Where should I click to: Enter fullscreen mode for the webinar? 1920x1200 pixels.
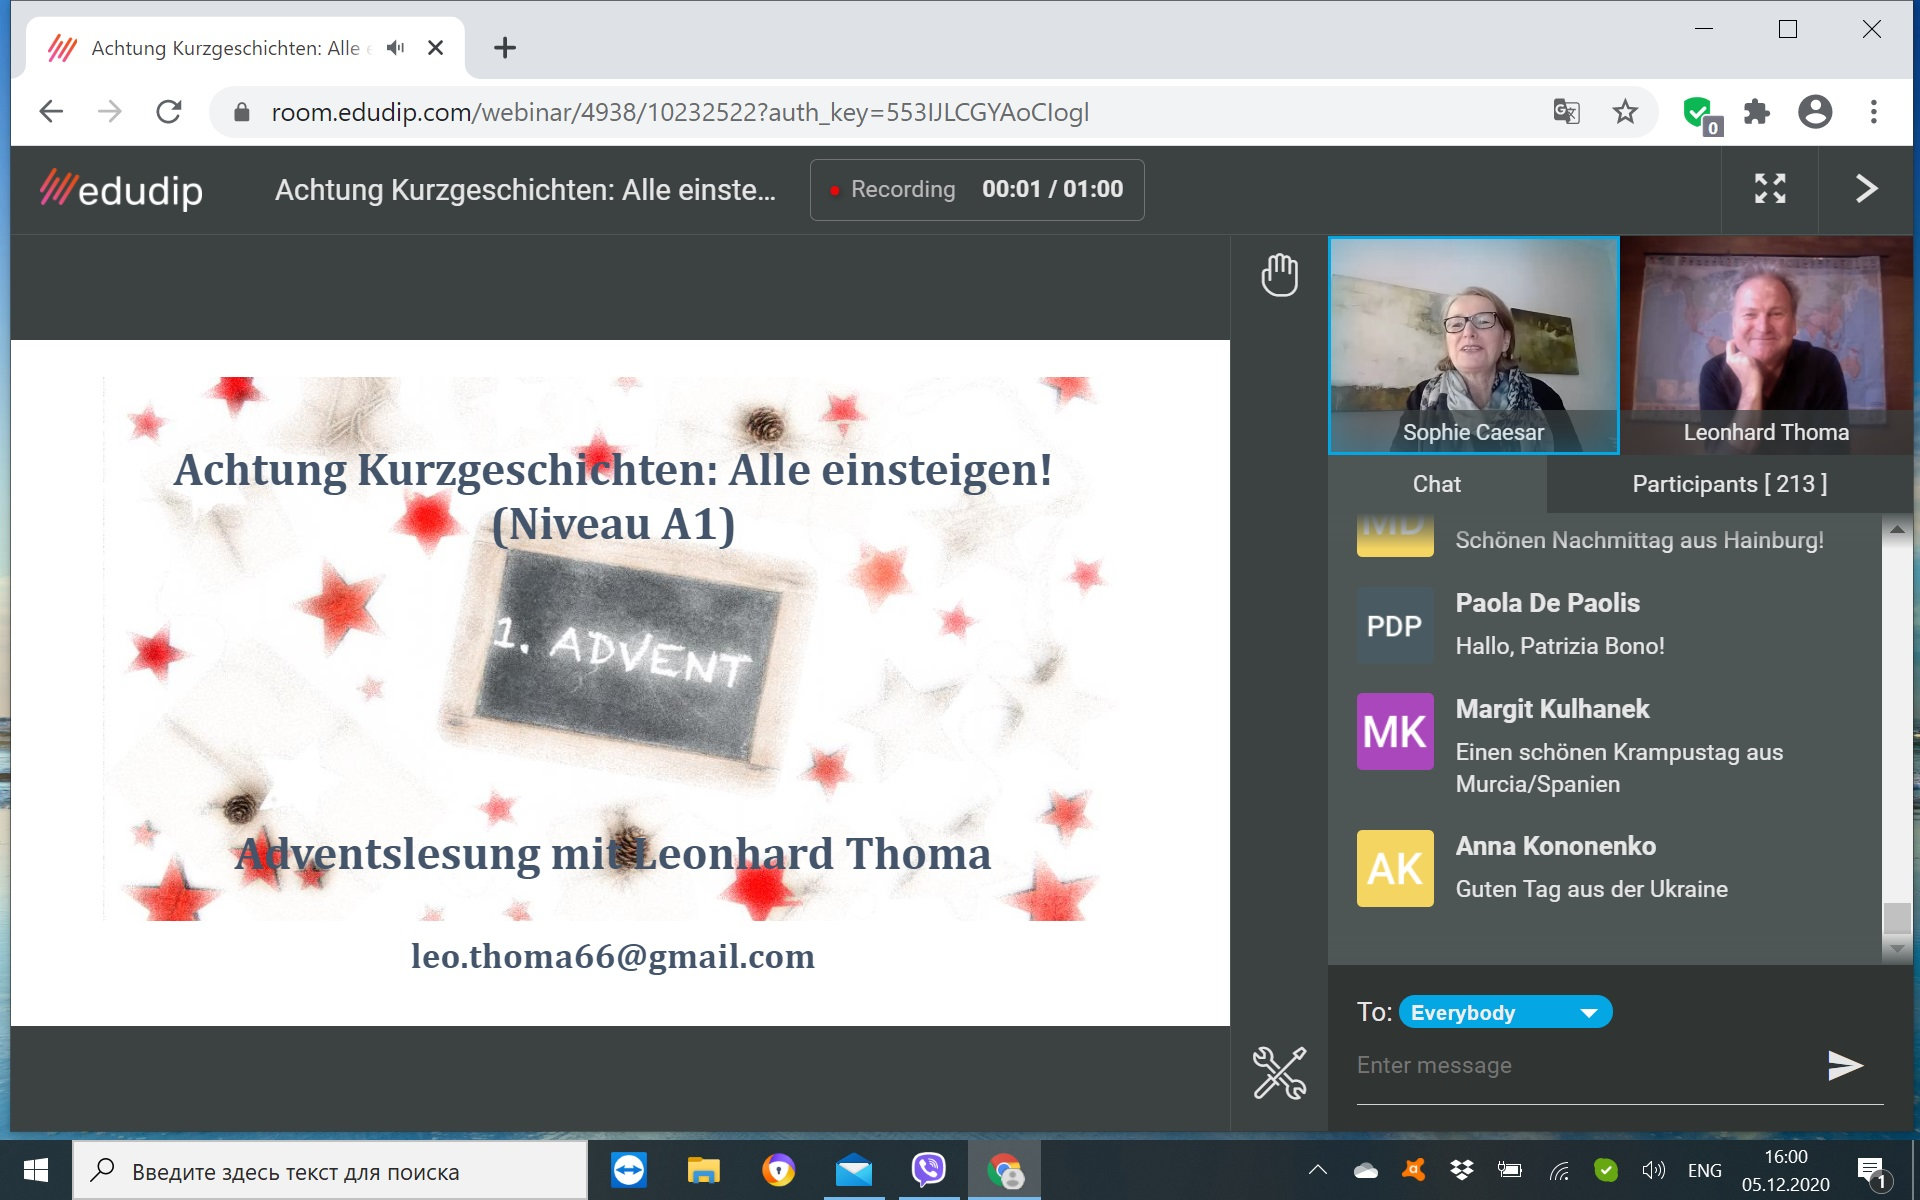pos(1770,189)
